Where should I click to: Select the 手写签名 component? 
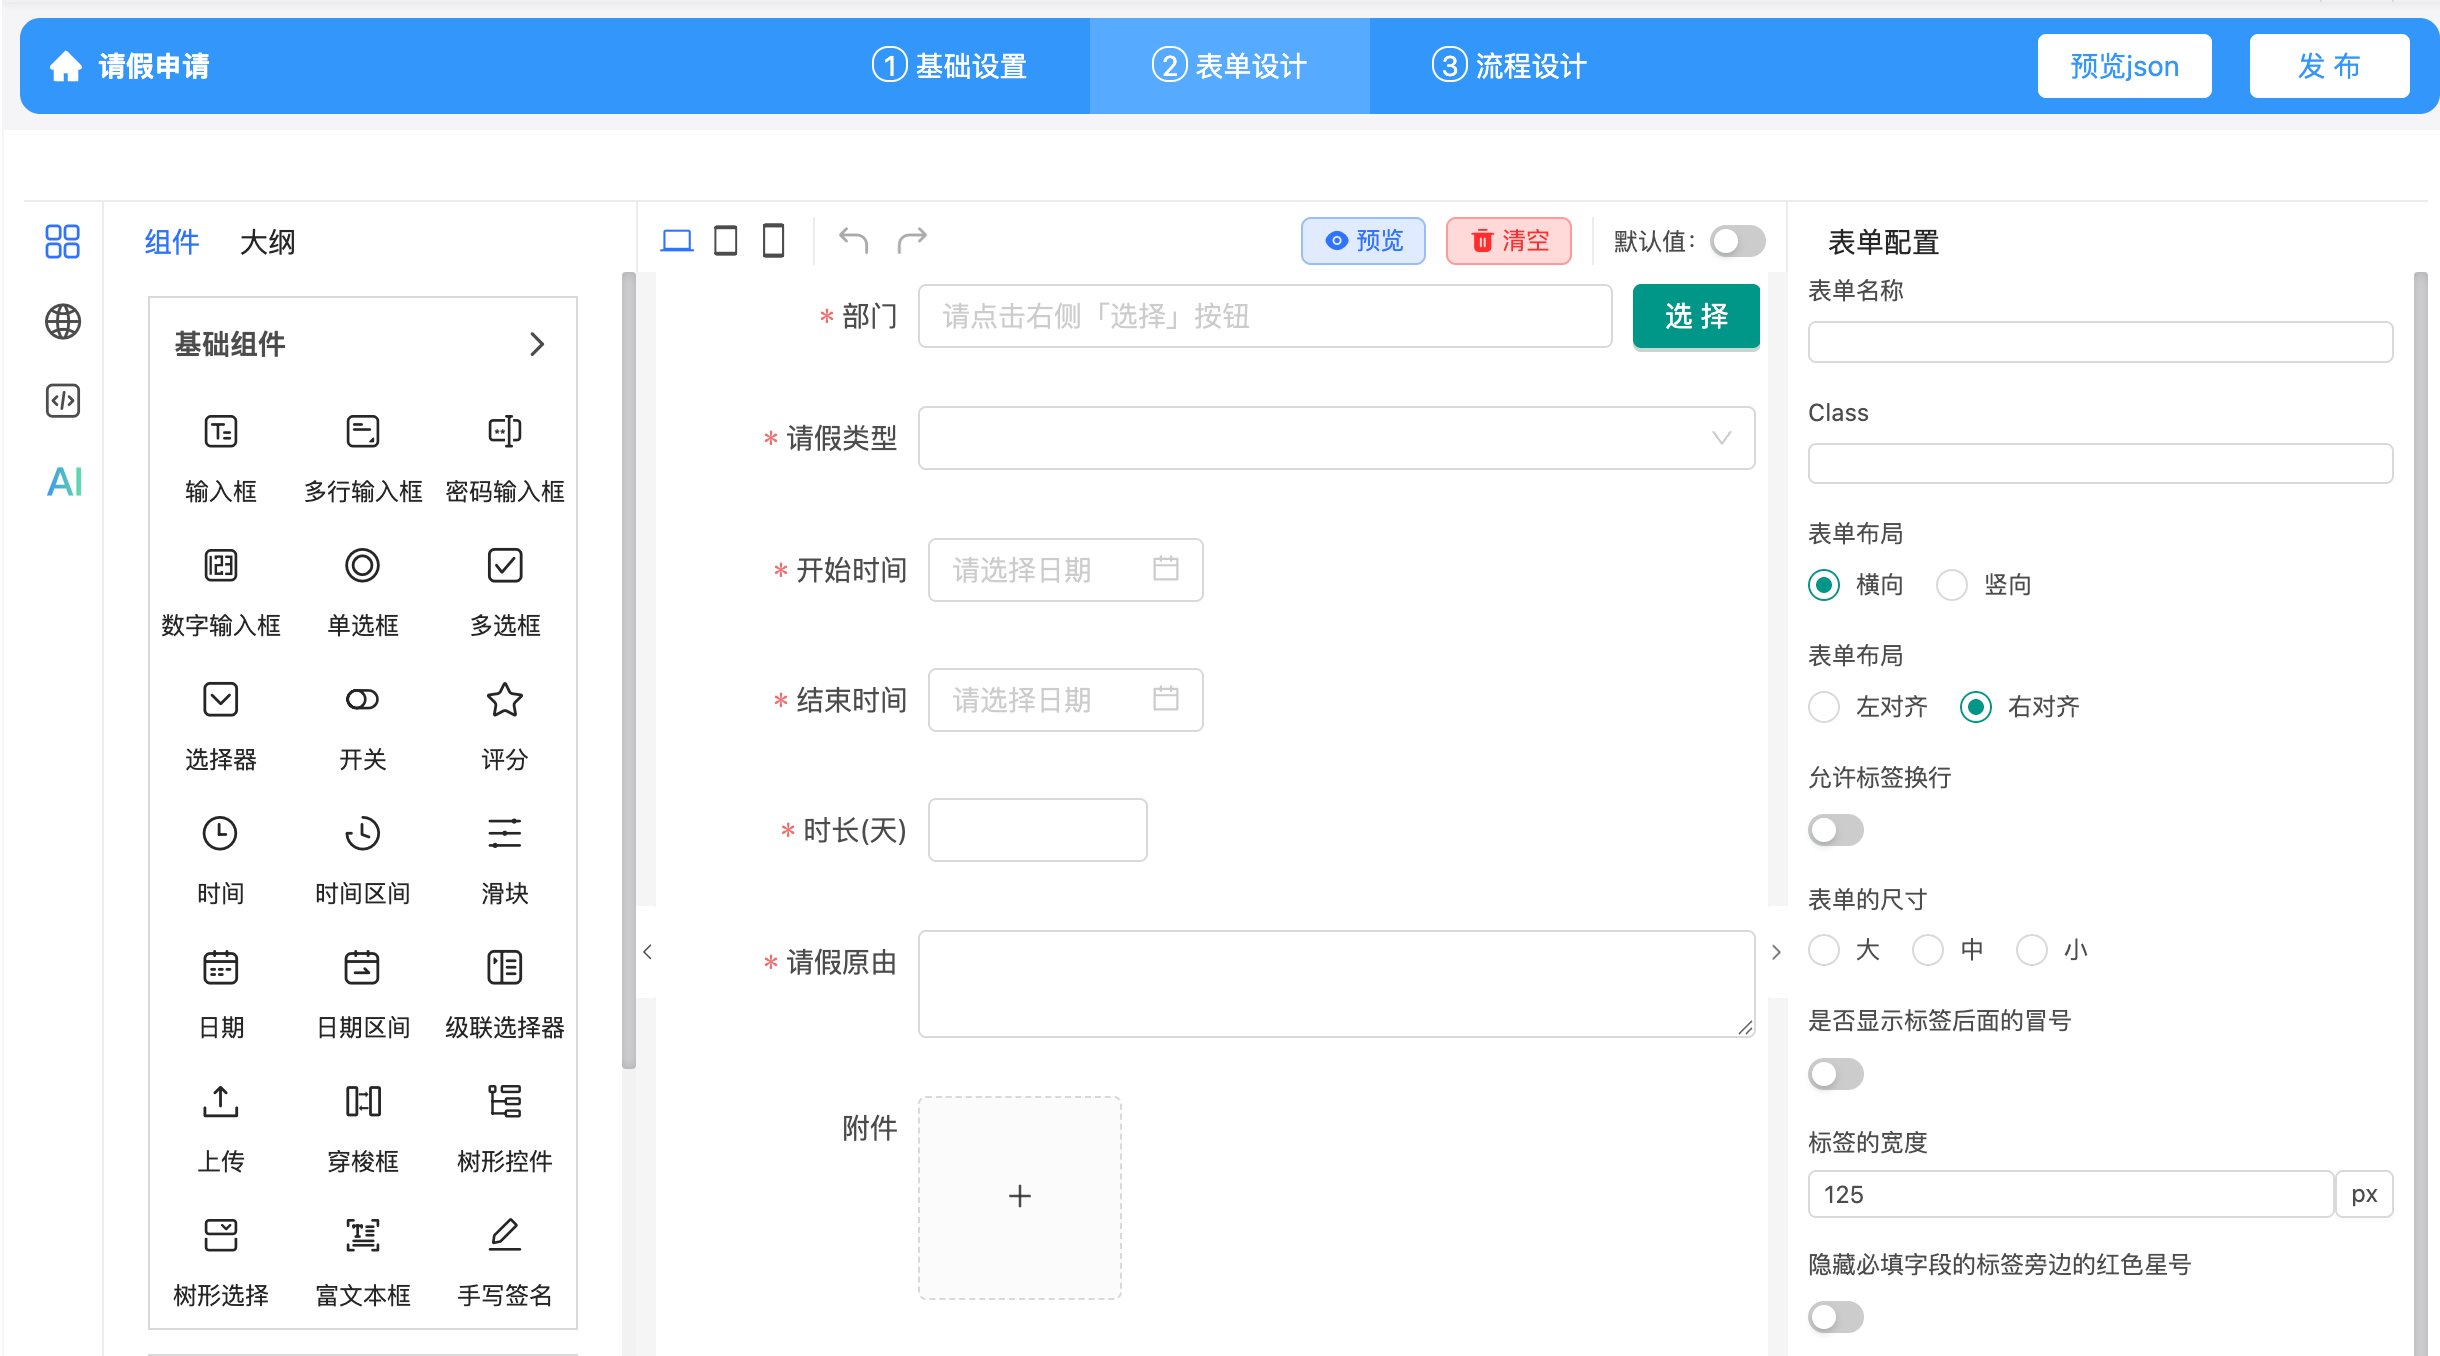click(x=505, y=1261)
